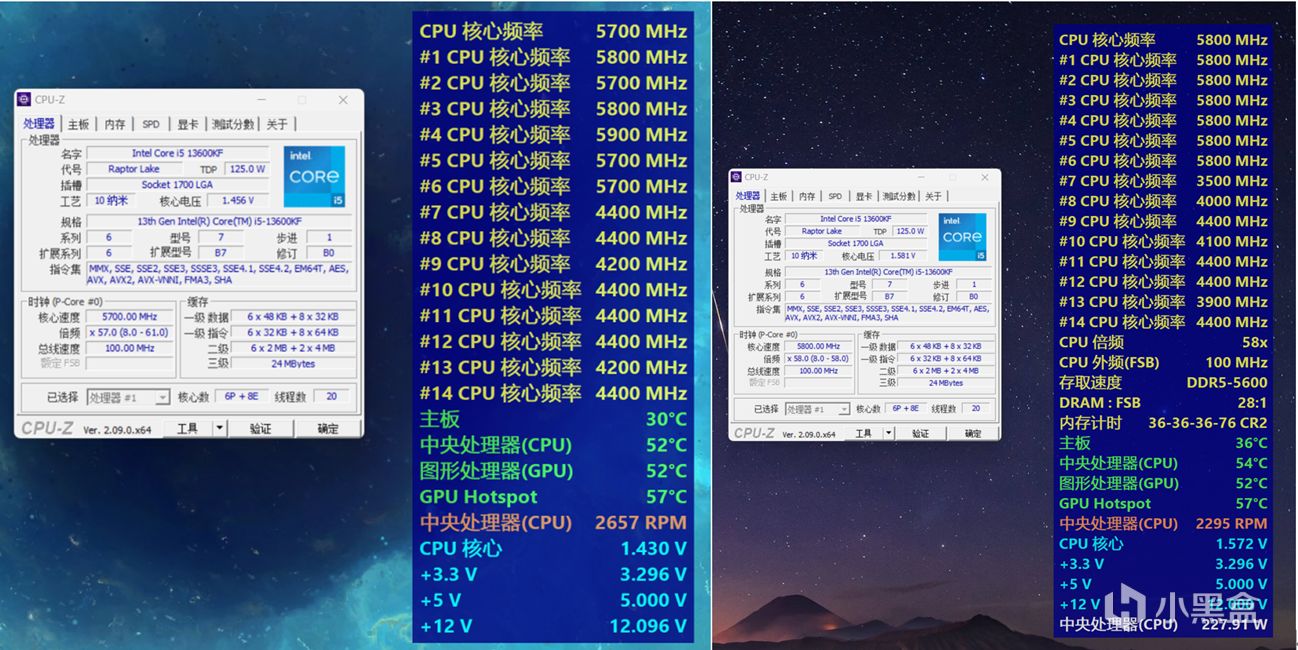Click CPU 外频(FSB) value 100 MHz

click(x=1237, y=362)
